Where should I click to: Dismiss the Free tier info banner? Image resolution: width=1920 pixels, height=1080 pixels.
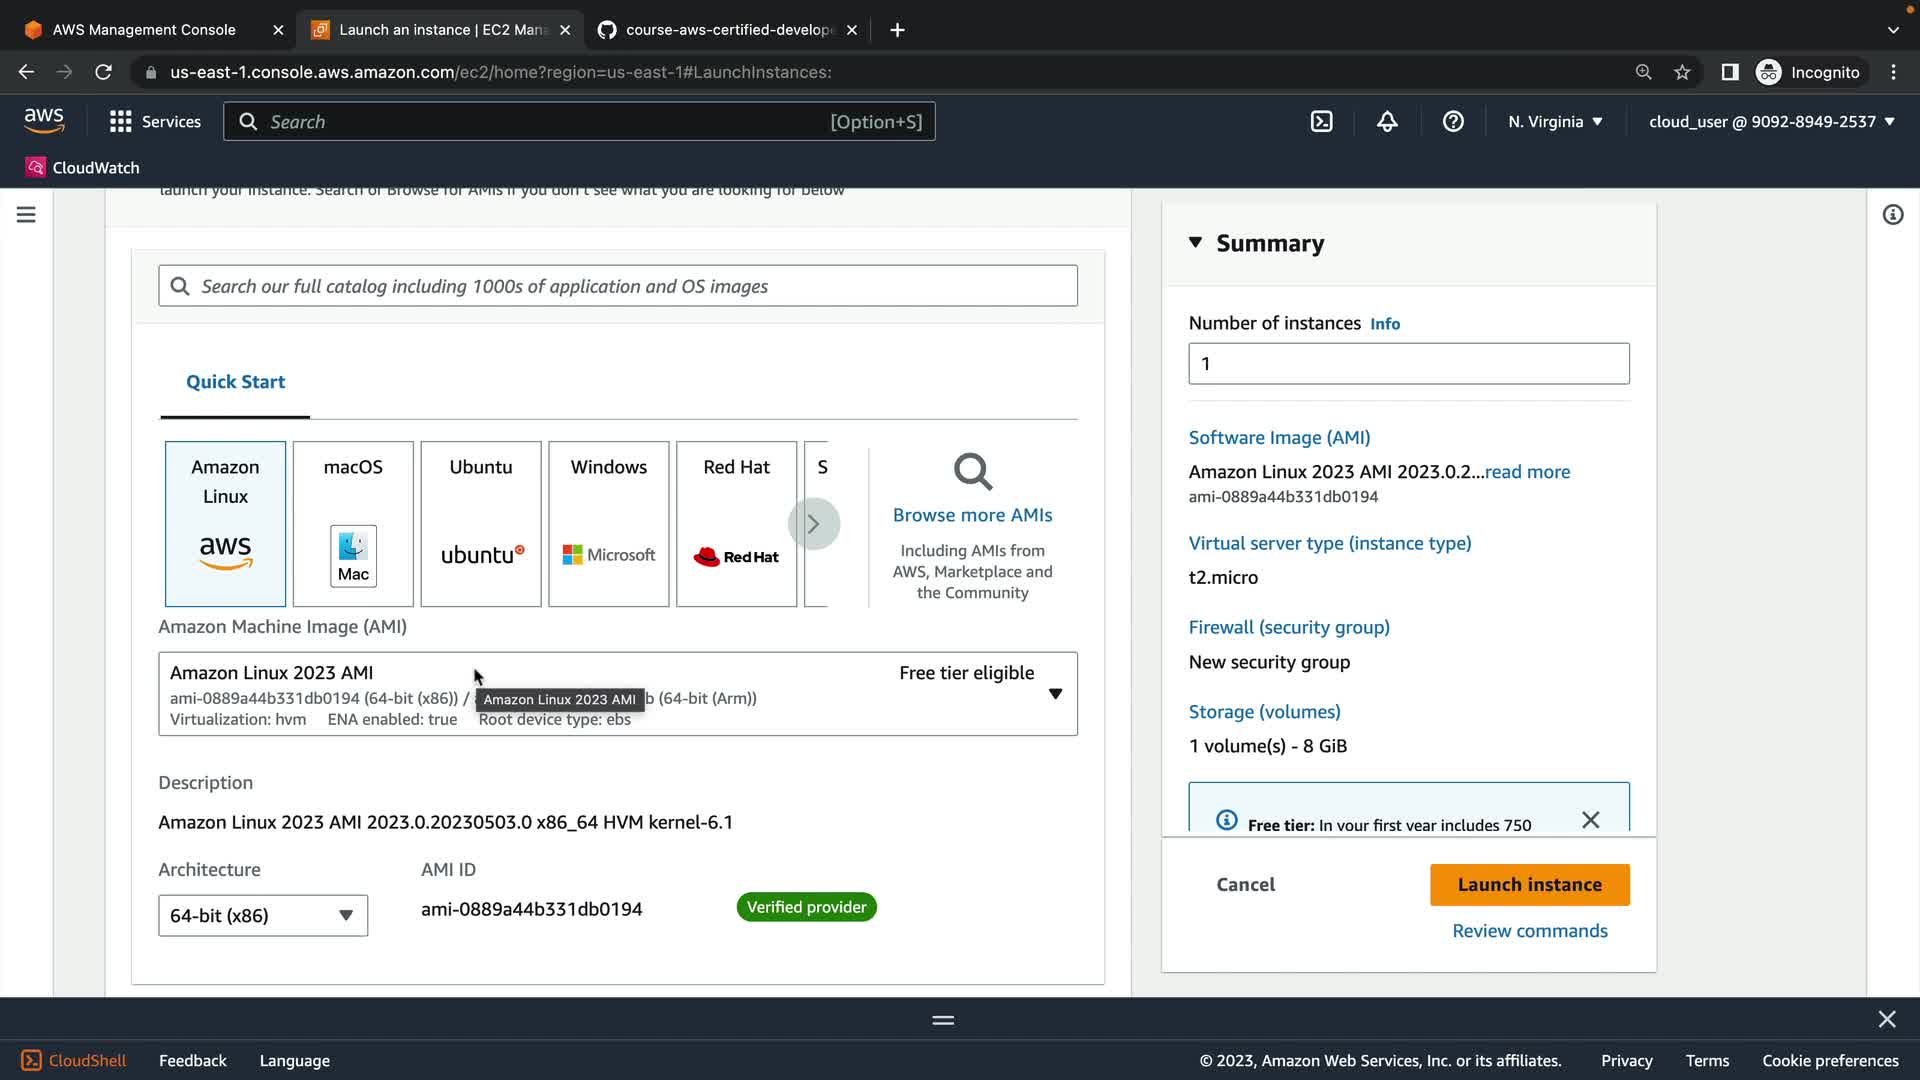pyautogui.click(x=1590, y=820)
